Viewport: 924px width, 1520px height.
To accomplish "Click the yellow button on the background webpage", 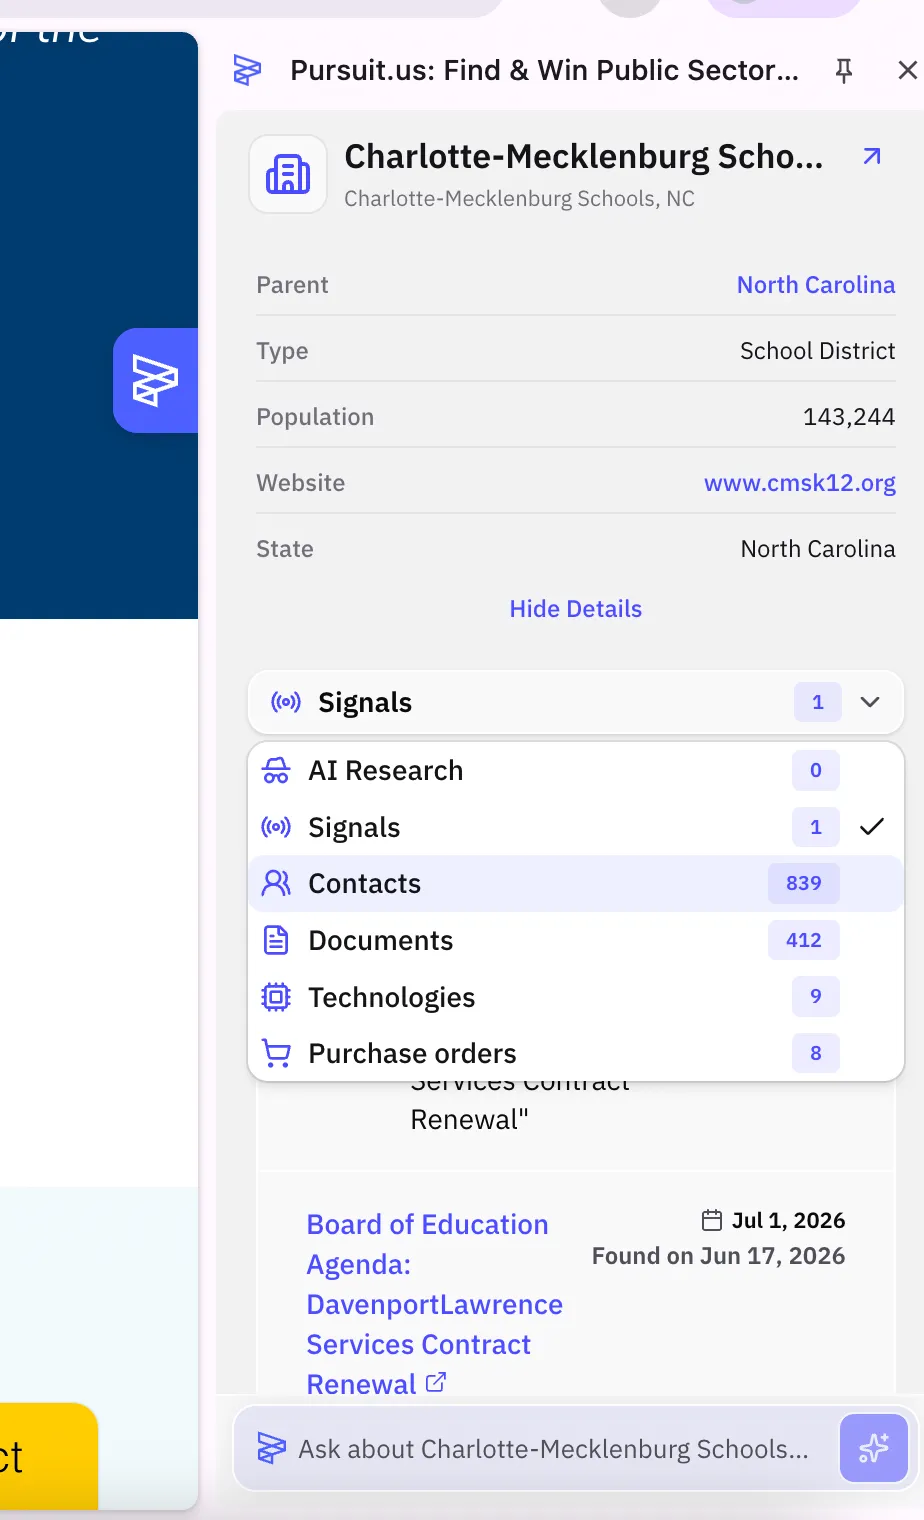I will tap(48, 1456).
